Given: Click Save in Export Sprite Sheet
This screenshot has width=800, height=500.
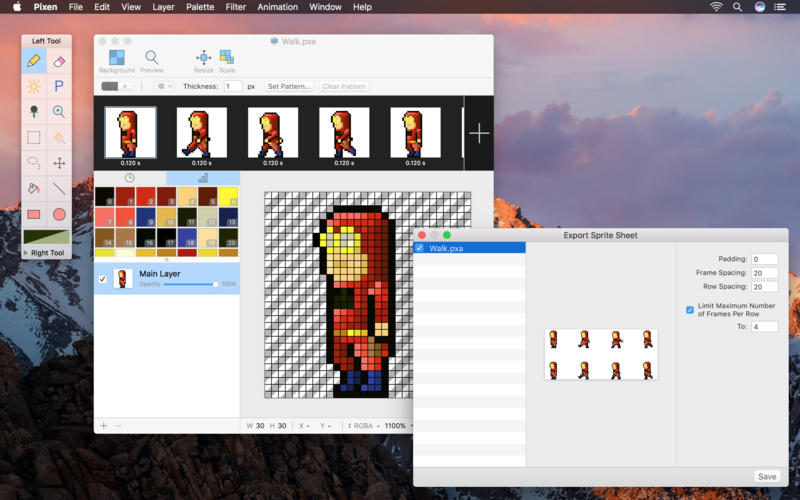Looking at the screenshot, I should point(767,476).
